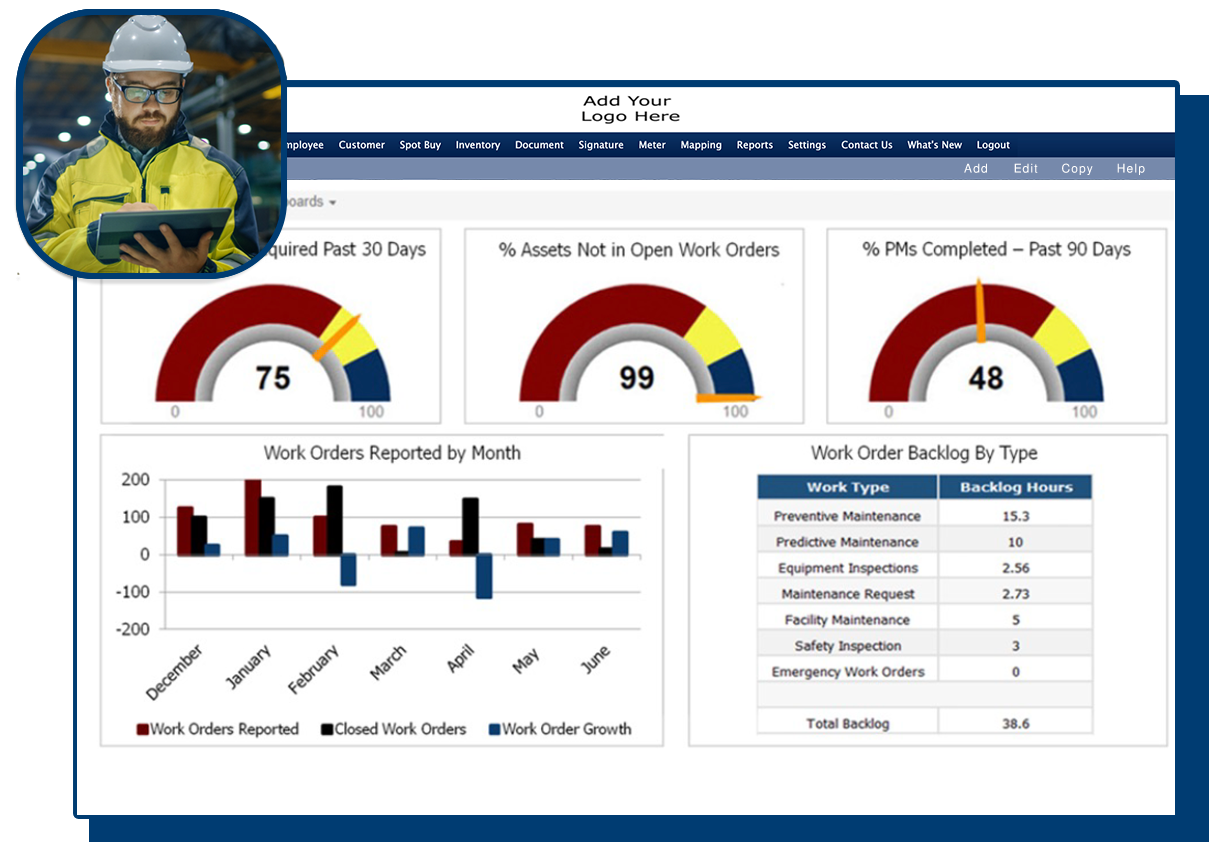
Task: Click the Total Backlog label
Action: tap(847, 723)
